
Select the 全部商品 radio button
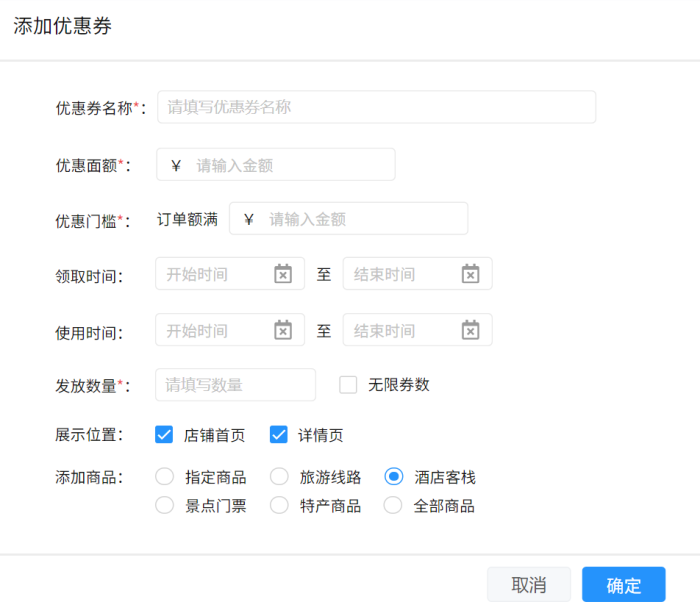(x=393, y=505)
